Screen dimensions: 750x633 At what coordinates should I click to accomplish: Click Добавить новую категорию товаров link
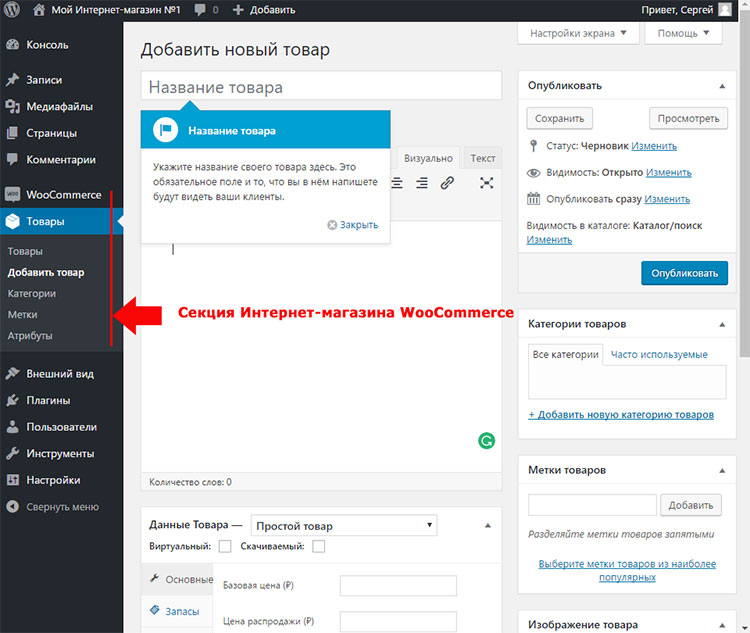click(621, 415)
